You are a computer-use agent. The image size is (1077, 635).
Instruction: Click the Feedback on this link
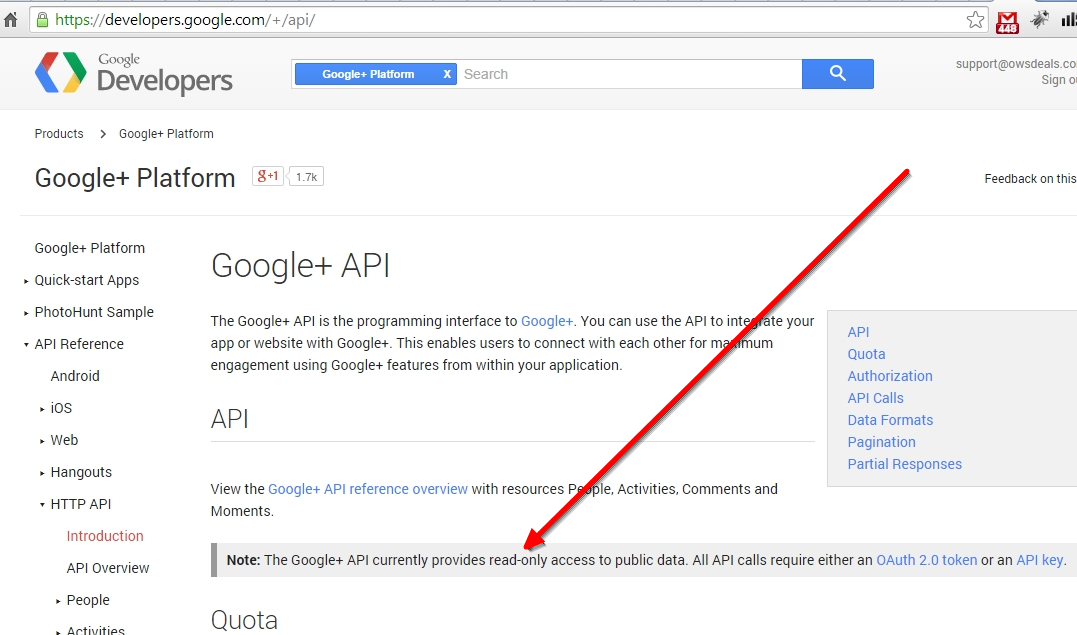(1030, 179)
